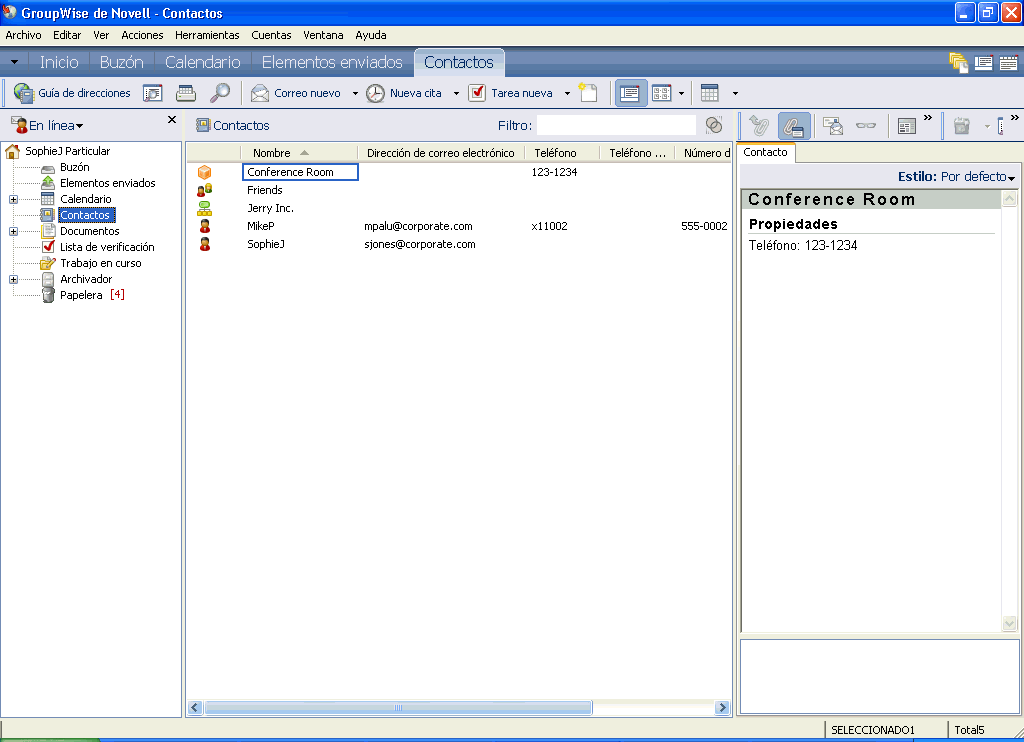Expand the Archivador tree node
The height and width of the screenshot is (742, 1024).
pos(13,280)
